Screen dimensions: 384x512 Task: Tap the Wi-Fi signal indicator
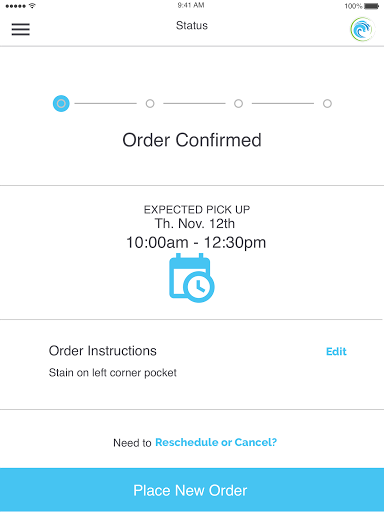pos(32,6)
